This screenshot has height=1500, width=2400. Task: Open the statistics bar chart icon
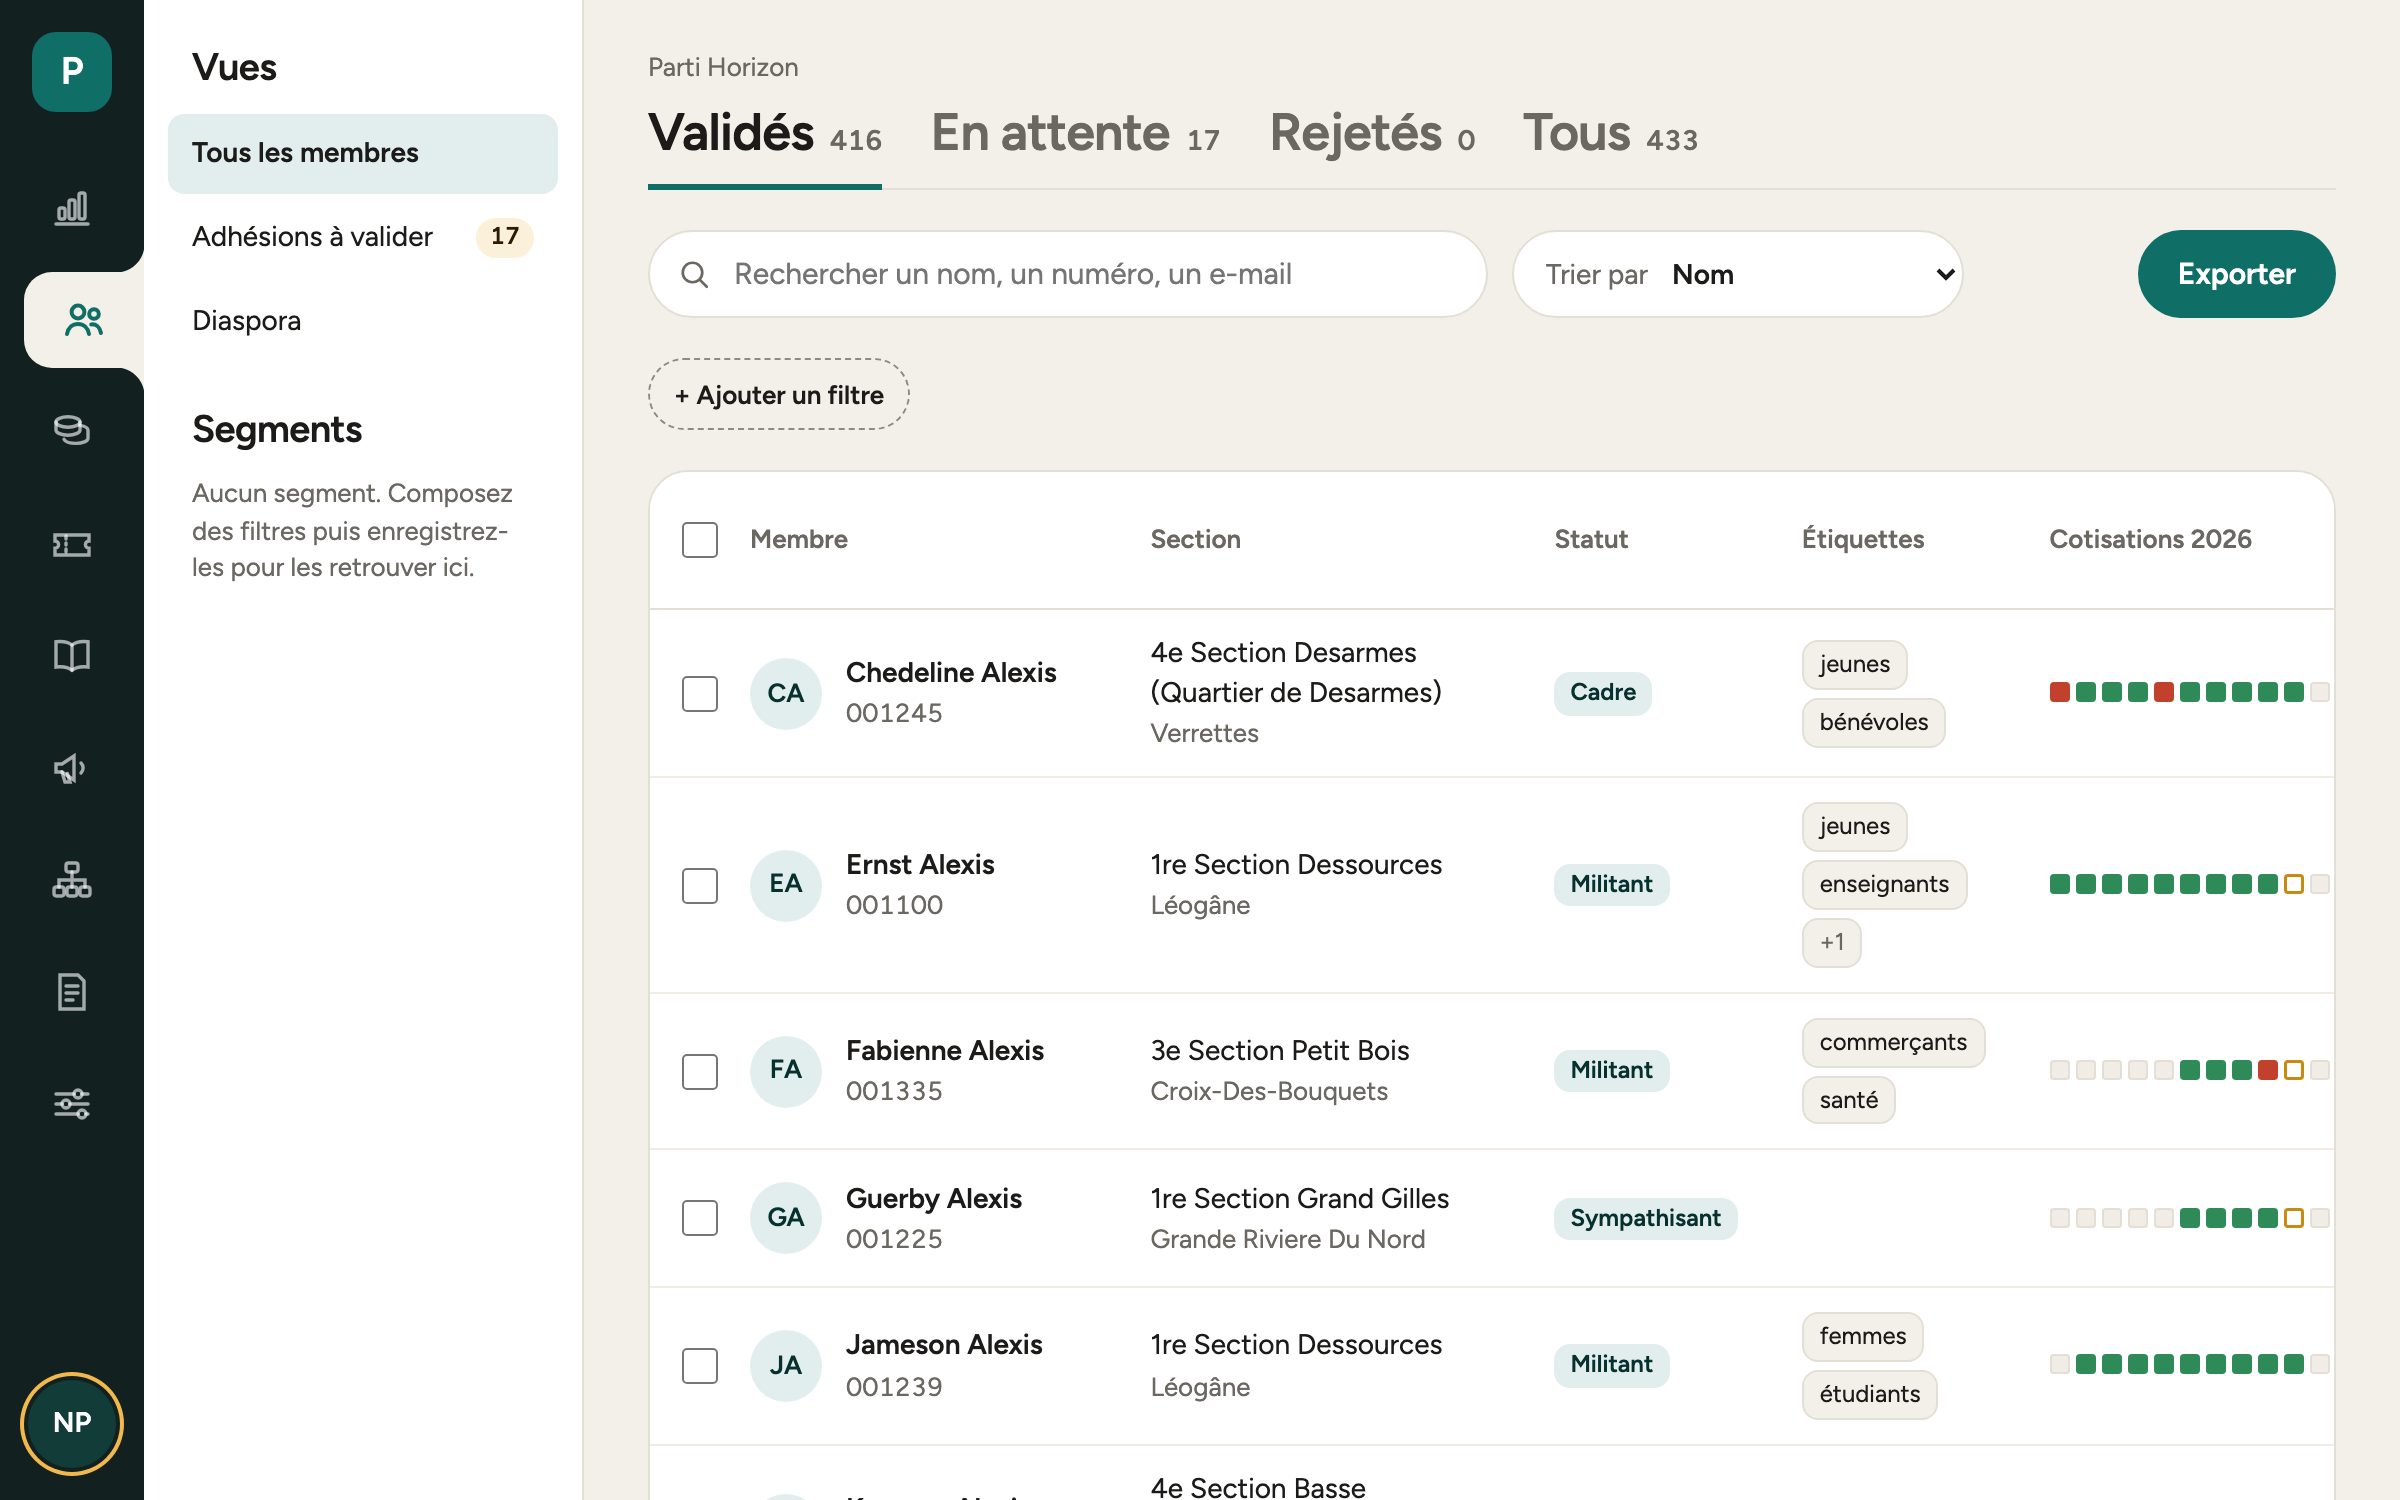pyautogui.click(x=72, y=208)
